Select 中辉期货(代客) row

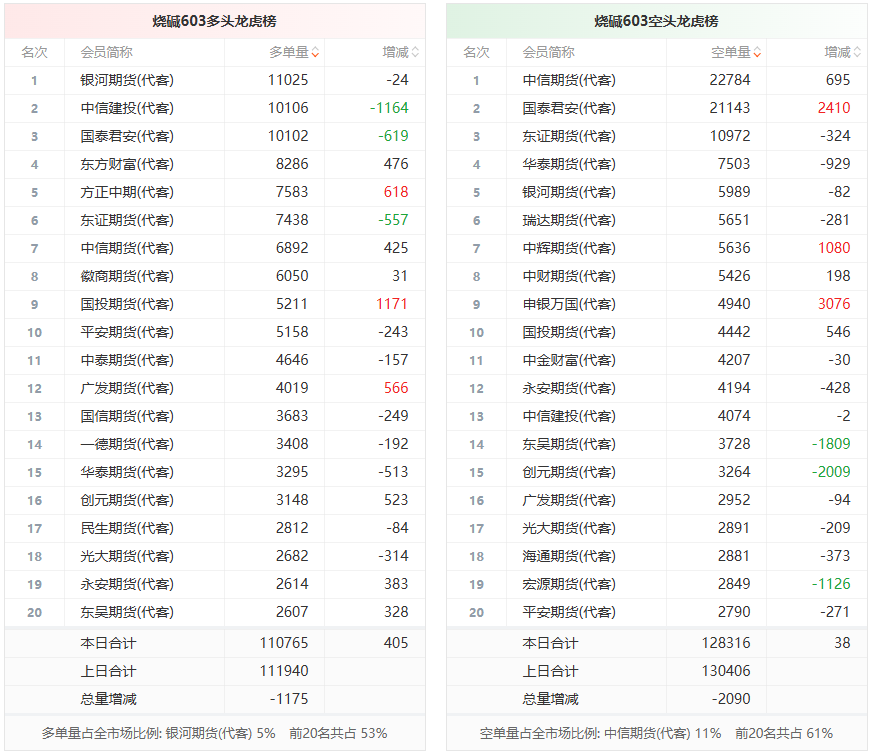[657, 248]
